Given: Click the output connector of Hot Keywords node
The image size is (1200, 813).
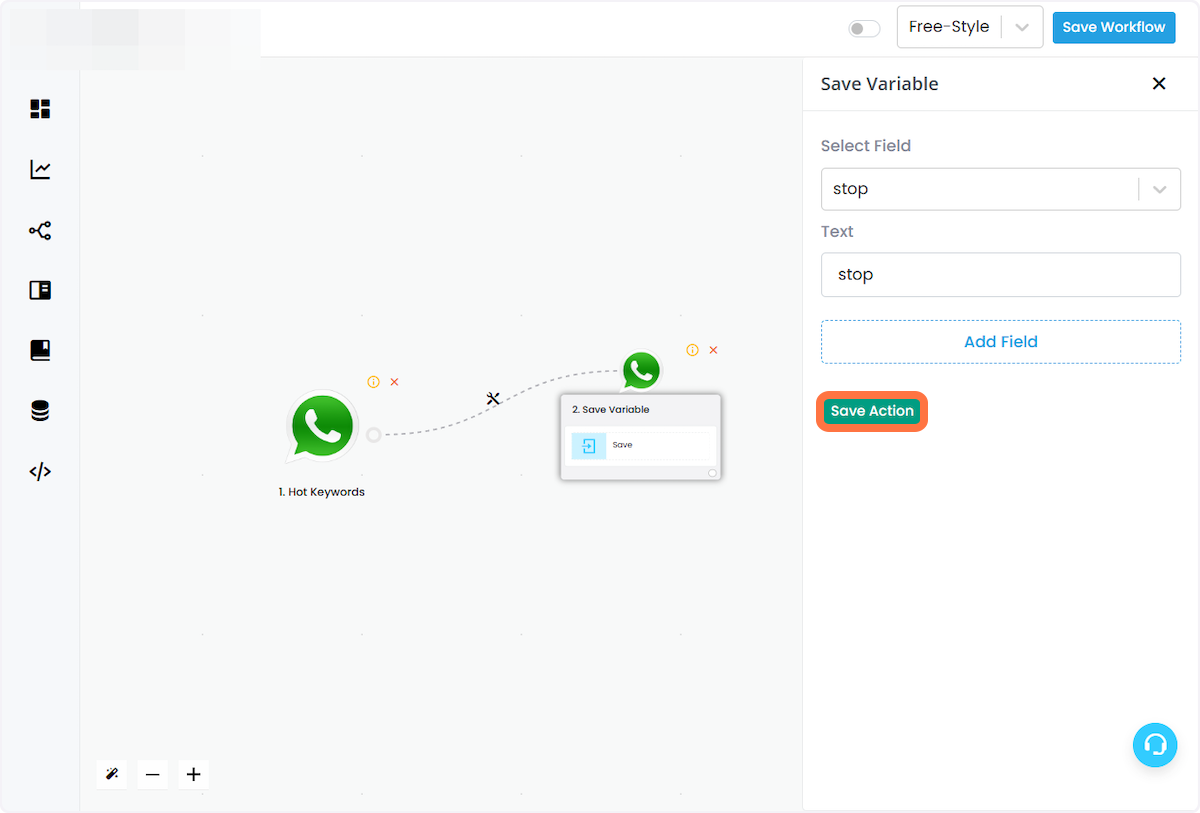Looking at the screenshot, I should click(x=374, y=435).
